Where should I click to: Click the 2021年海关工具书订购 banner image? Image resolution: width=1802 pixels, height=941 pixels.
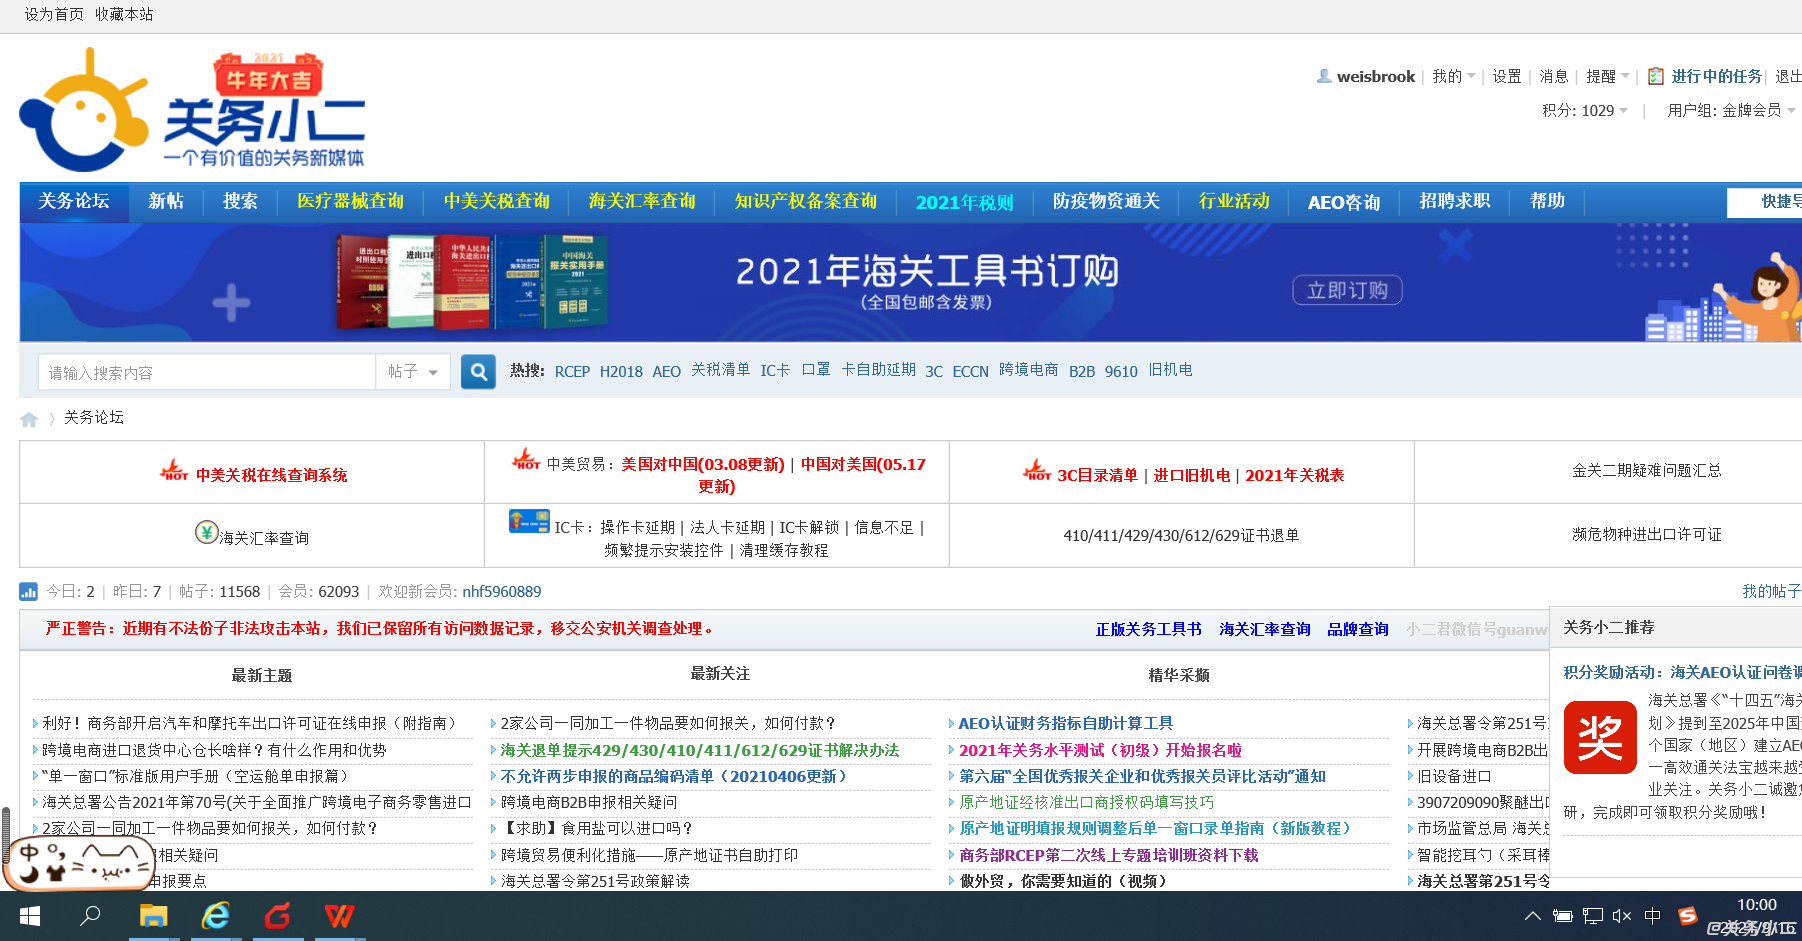[x=911, y=282]
